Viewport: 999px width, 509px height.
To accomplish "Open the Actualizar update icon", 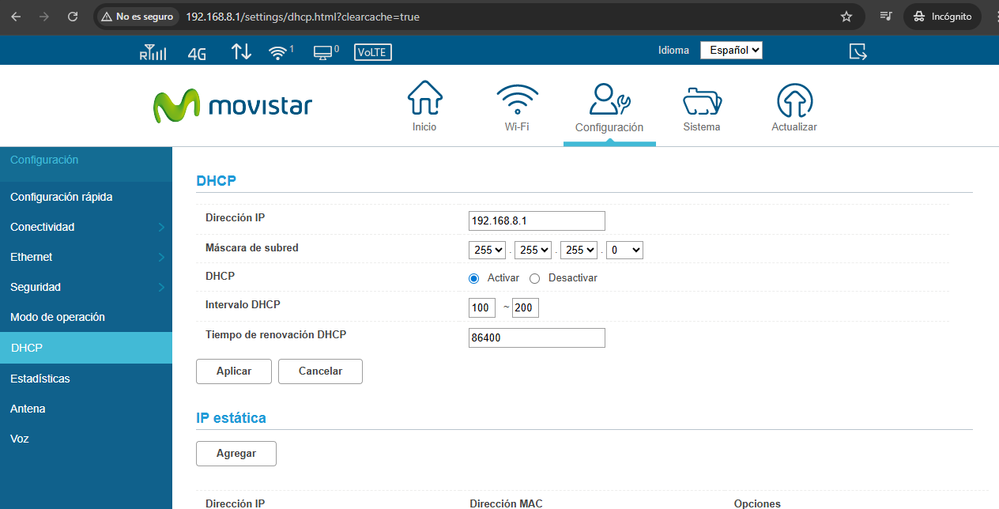I will (x=794, y=101).
